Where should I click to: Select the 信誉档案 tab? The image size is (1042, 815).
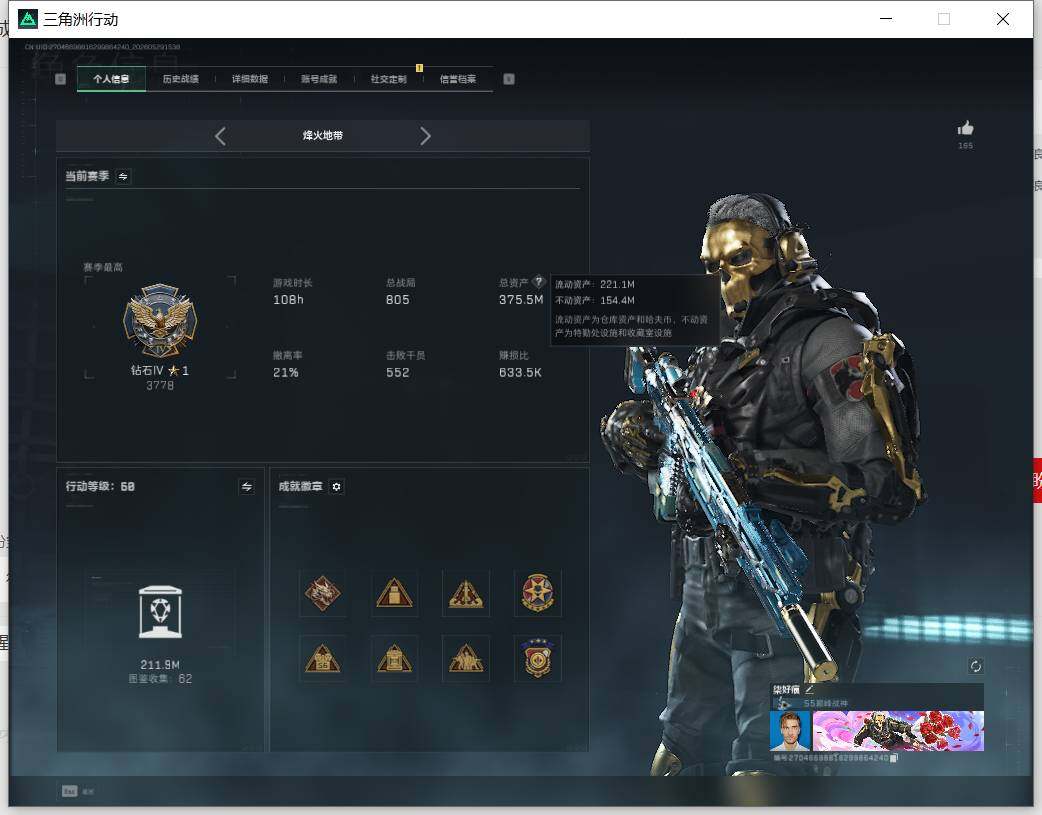point(458,79)
